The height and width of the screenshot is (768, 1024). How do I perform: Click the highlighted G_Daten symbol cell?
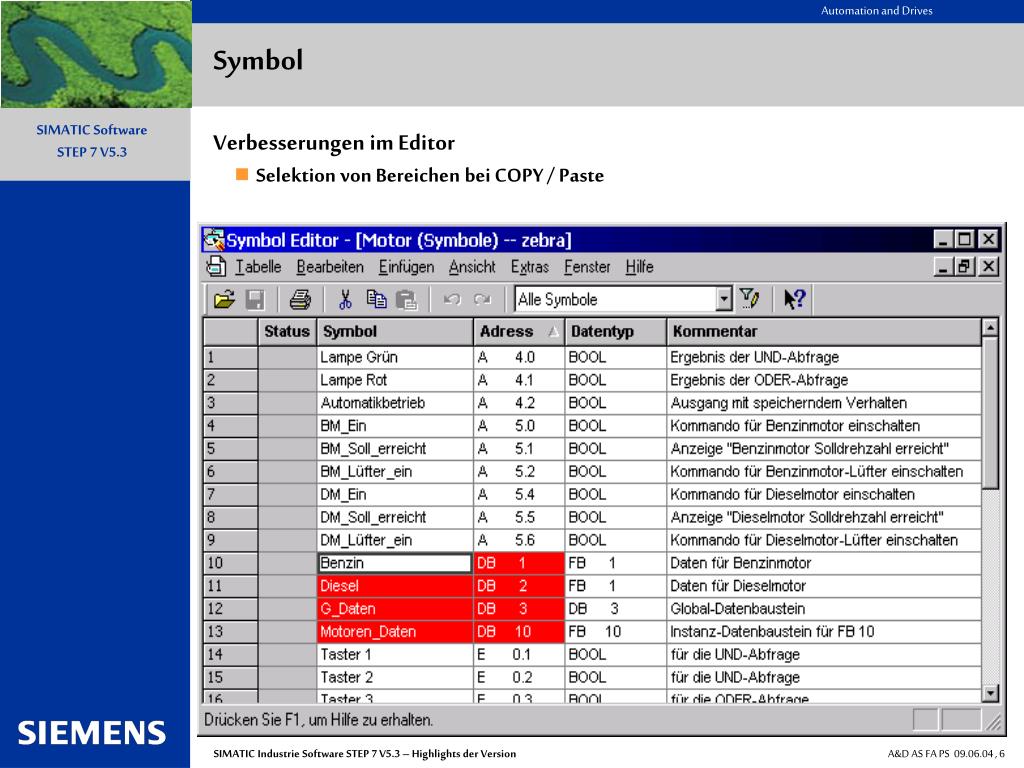coord(394,609)
